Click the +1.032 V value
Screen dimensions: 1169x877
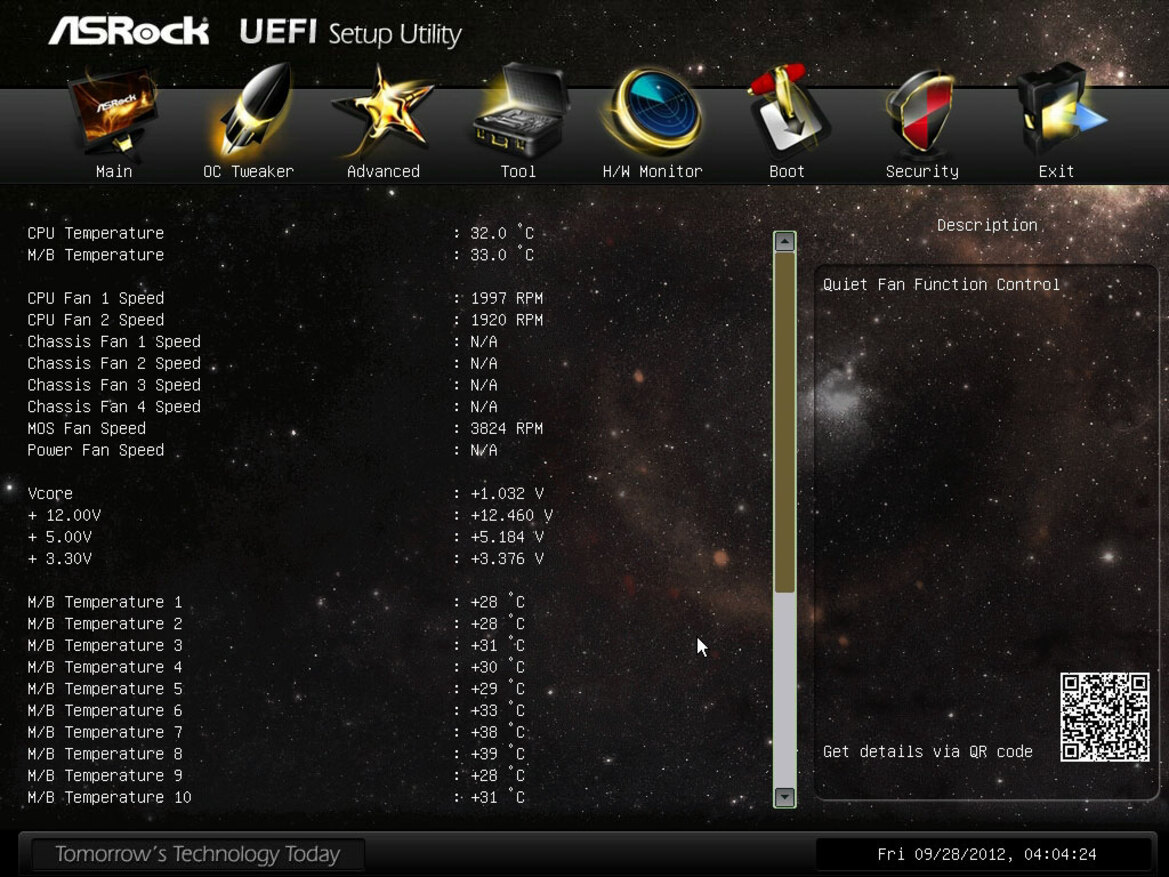507,494
